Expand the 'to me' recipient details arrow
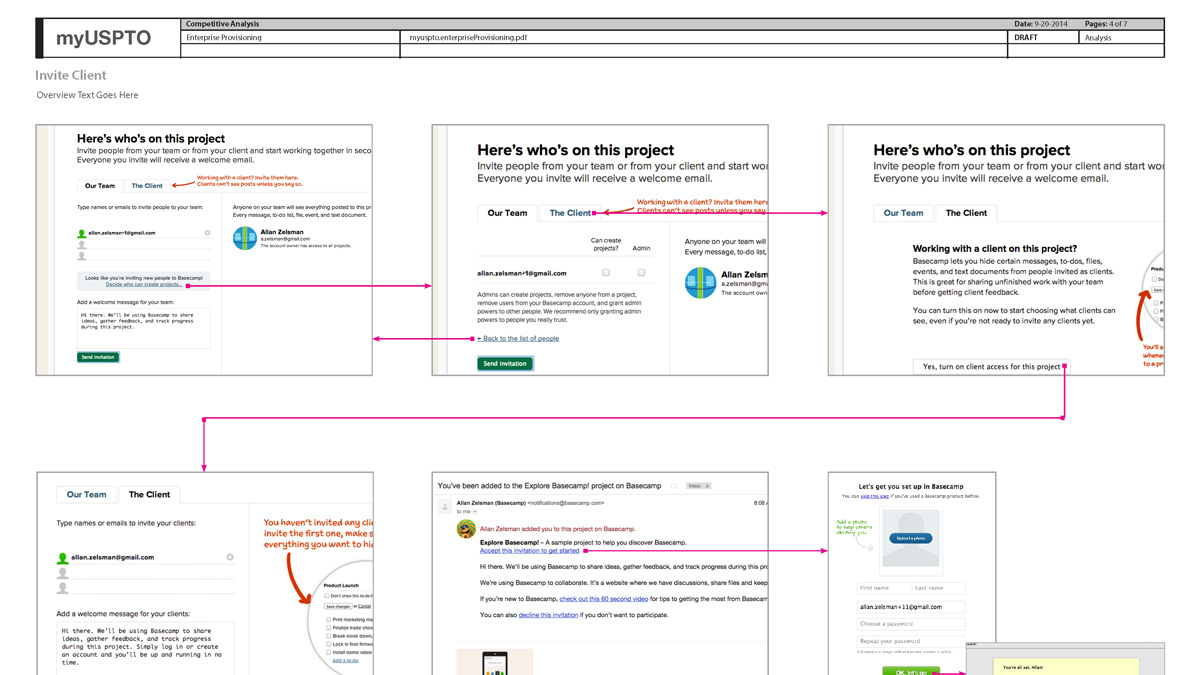The height and width of the screenshot is (675, 1200). pos(475,512)
